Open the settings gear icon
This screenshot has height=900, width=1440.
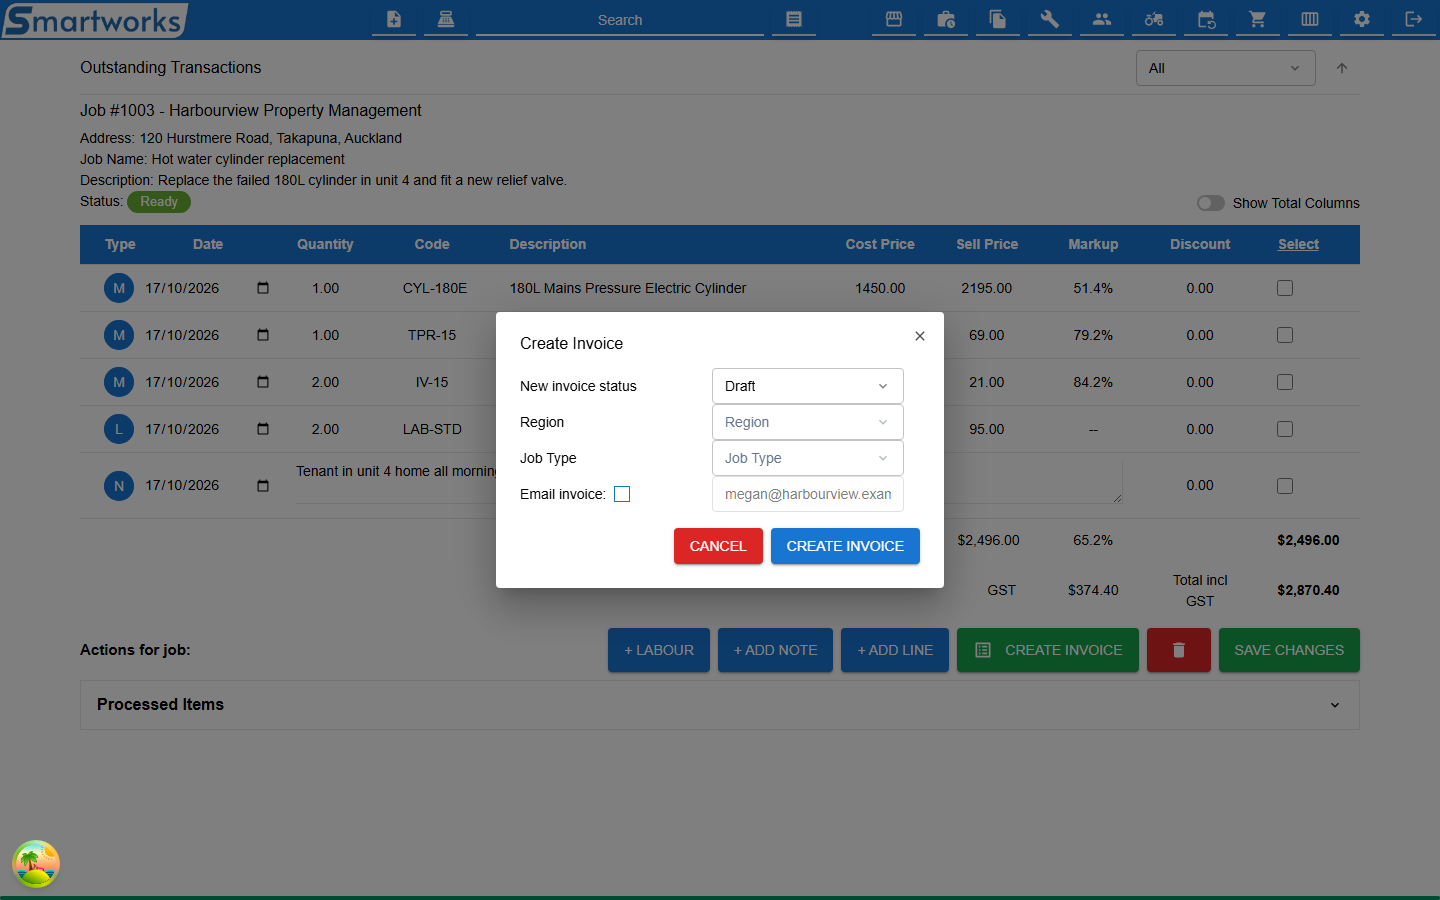pos(1362,19)
